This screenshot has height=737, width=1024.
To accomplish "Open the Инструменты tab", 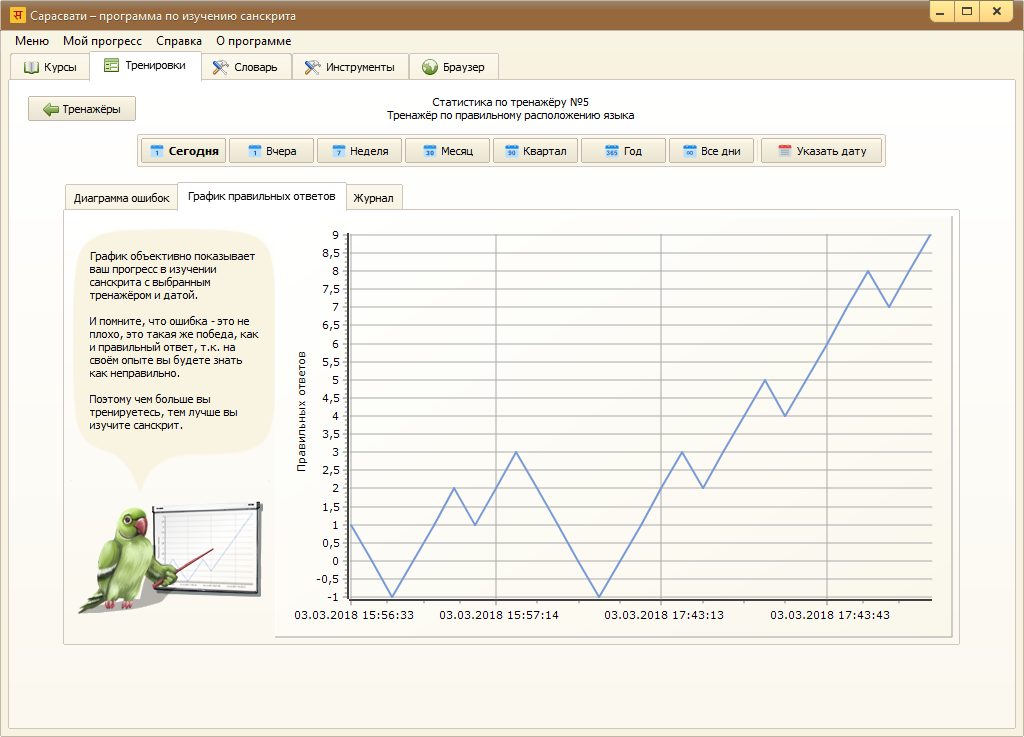I will tap(350, 67).
